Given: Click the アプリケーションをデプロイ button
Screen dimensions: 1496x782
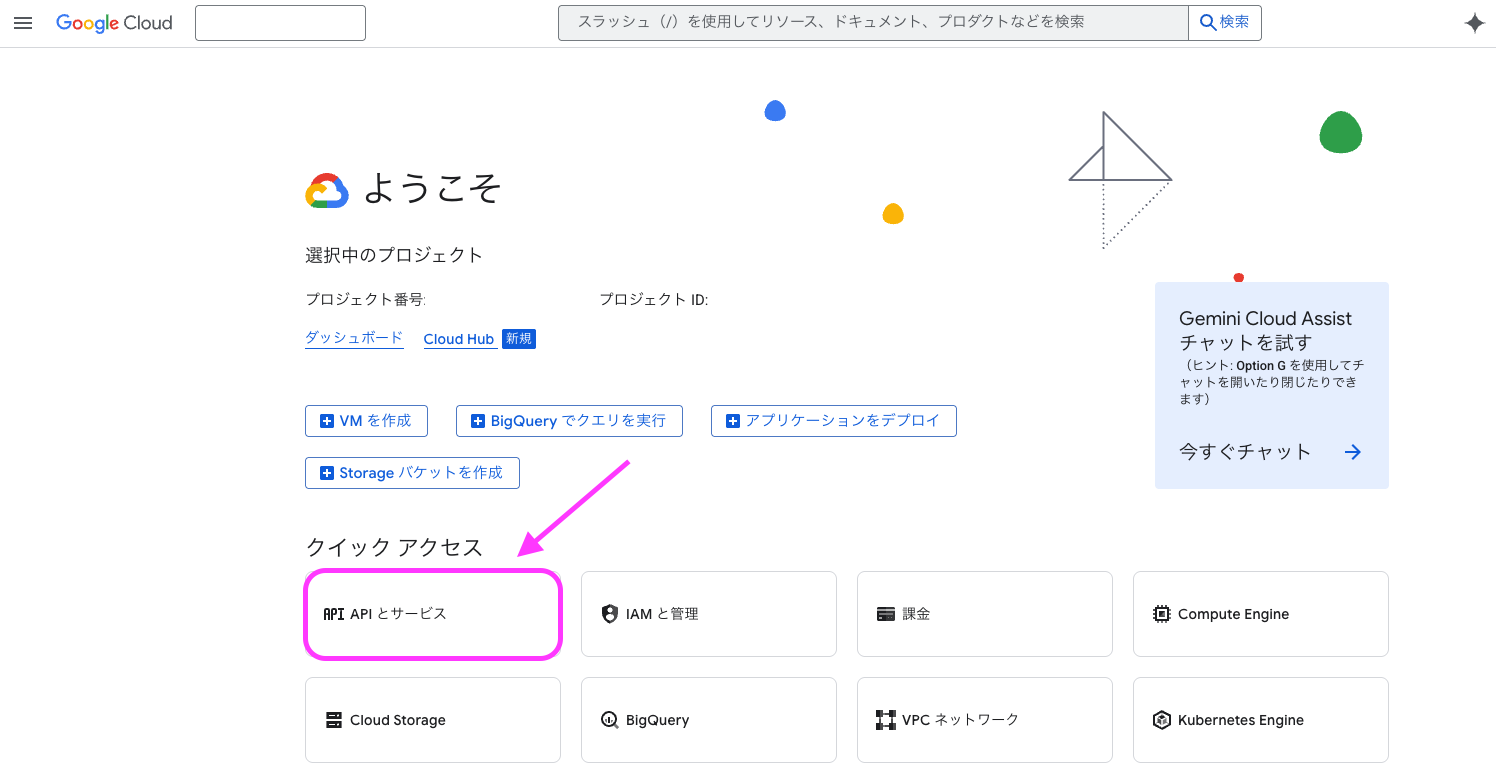Looking at the screenshot, I should (833, 420).
